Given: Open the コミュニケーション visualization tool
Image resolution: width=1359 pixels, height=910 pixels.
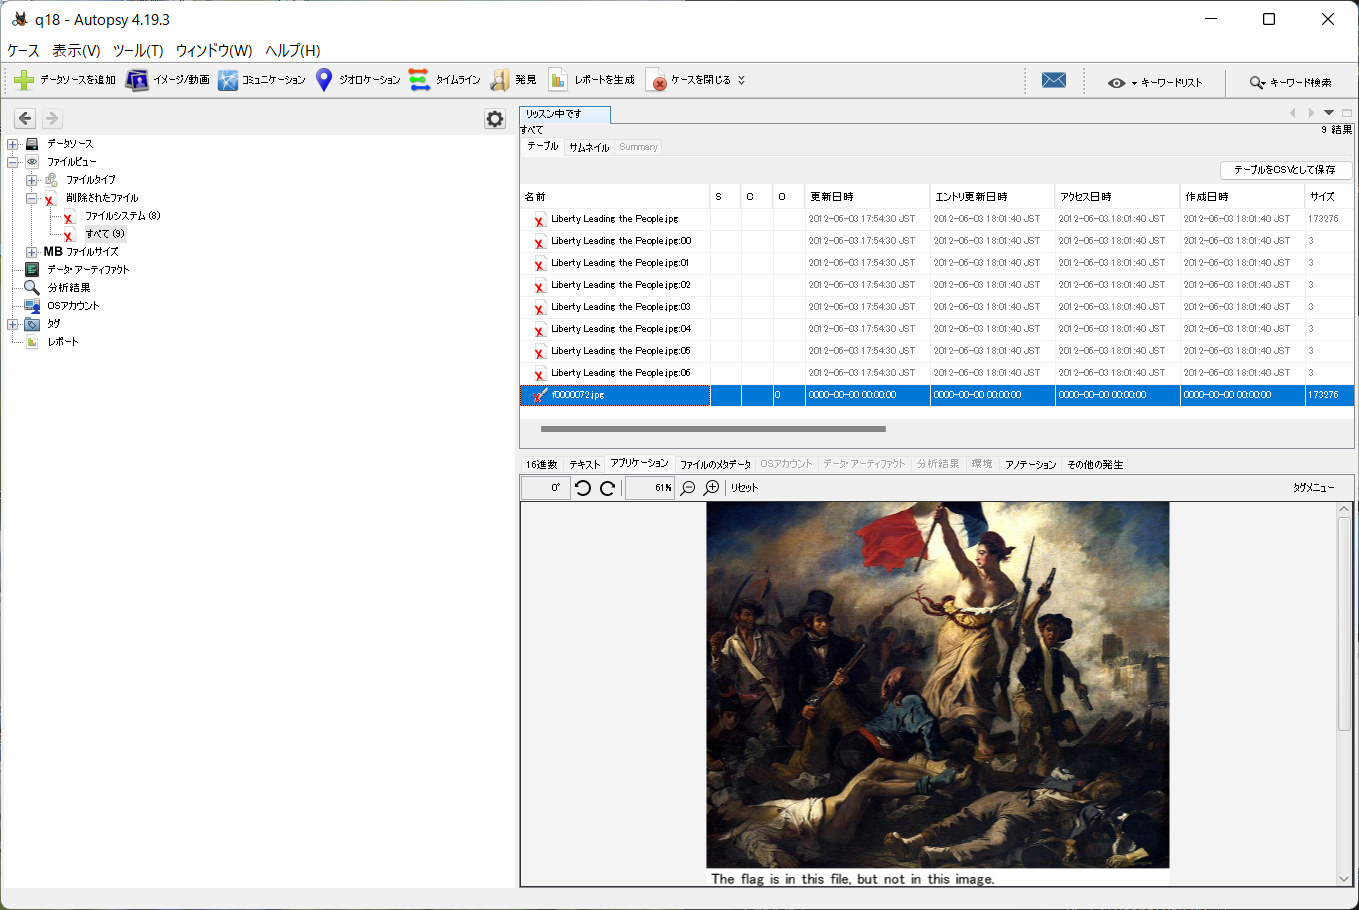Looking at the screenshot, I should tap(262, 80).
